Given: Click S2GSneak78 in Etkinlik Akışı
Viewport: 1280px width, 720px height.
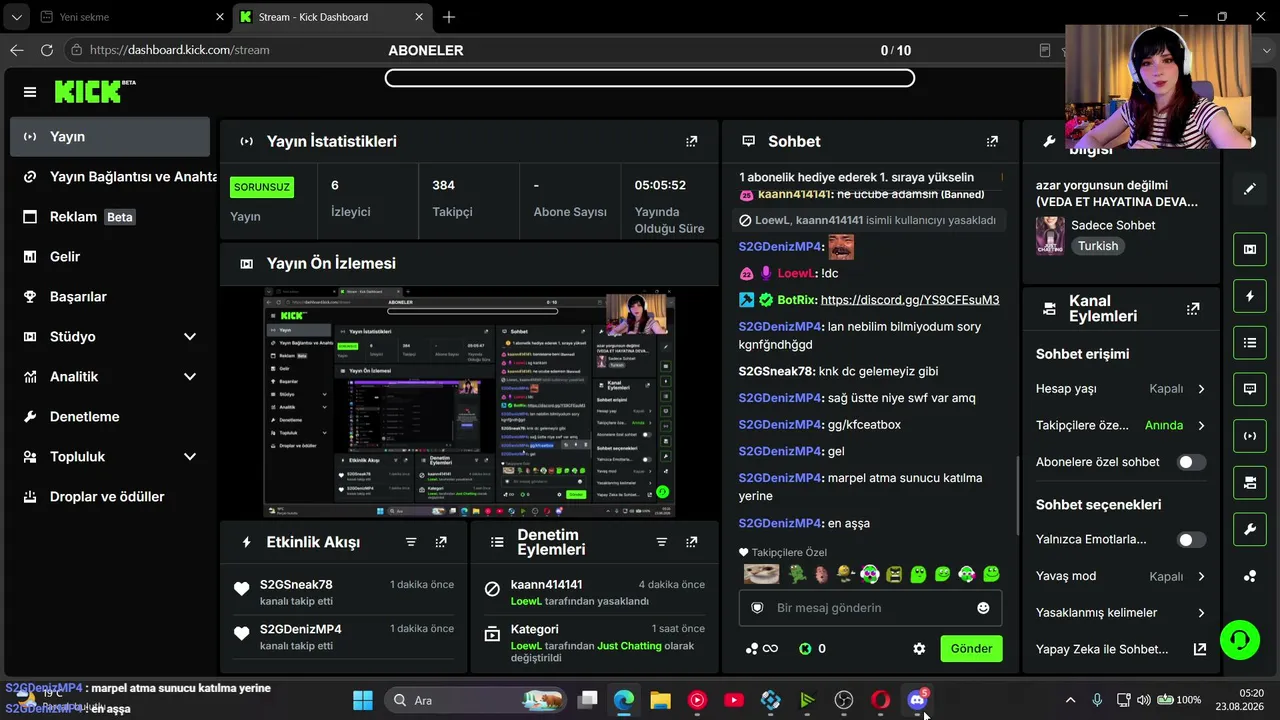Looking at the screenshot, I should point(296,585).
